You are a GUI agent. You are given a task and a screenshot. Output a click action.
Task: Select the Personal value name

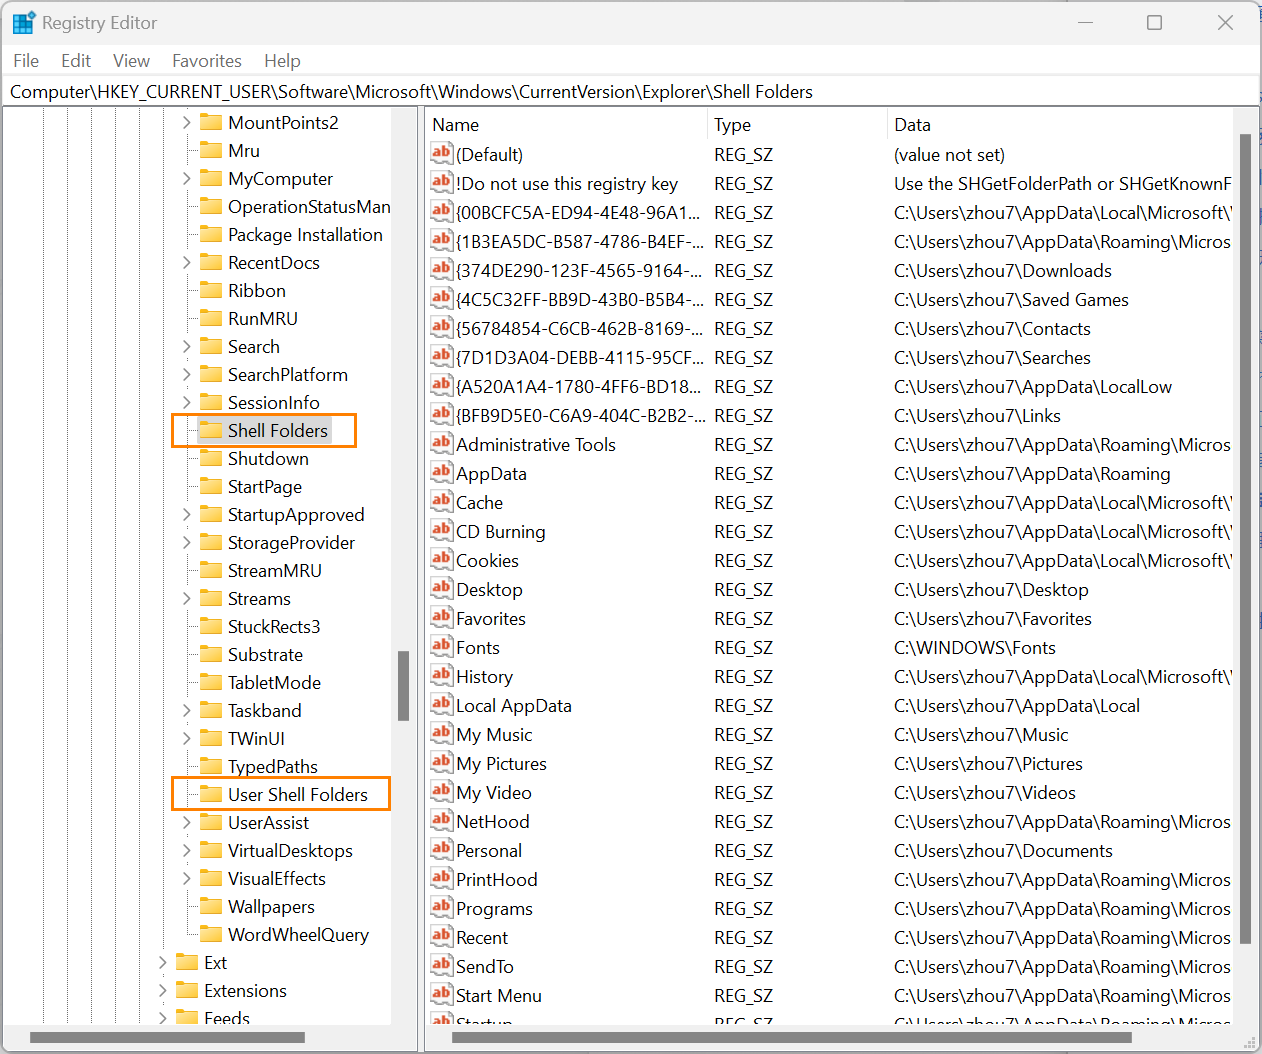(x=489, y=851)
